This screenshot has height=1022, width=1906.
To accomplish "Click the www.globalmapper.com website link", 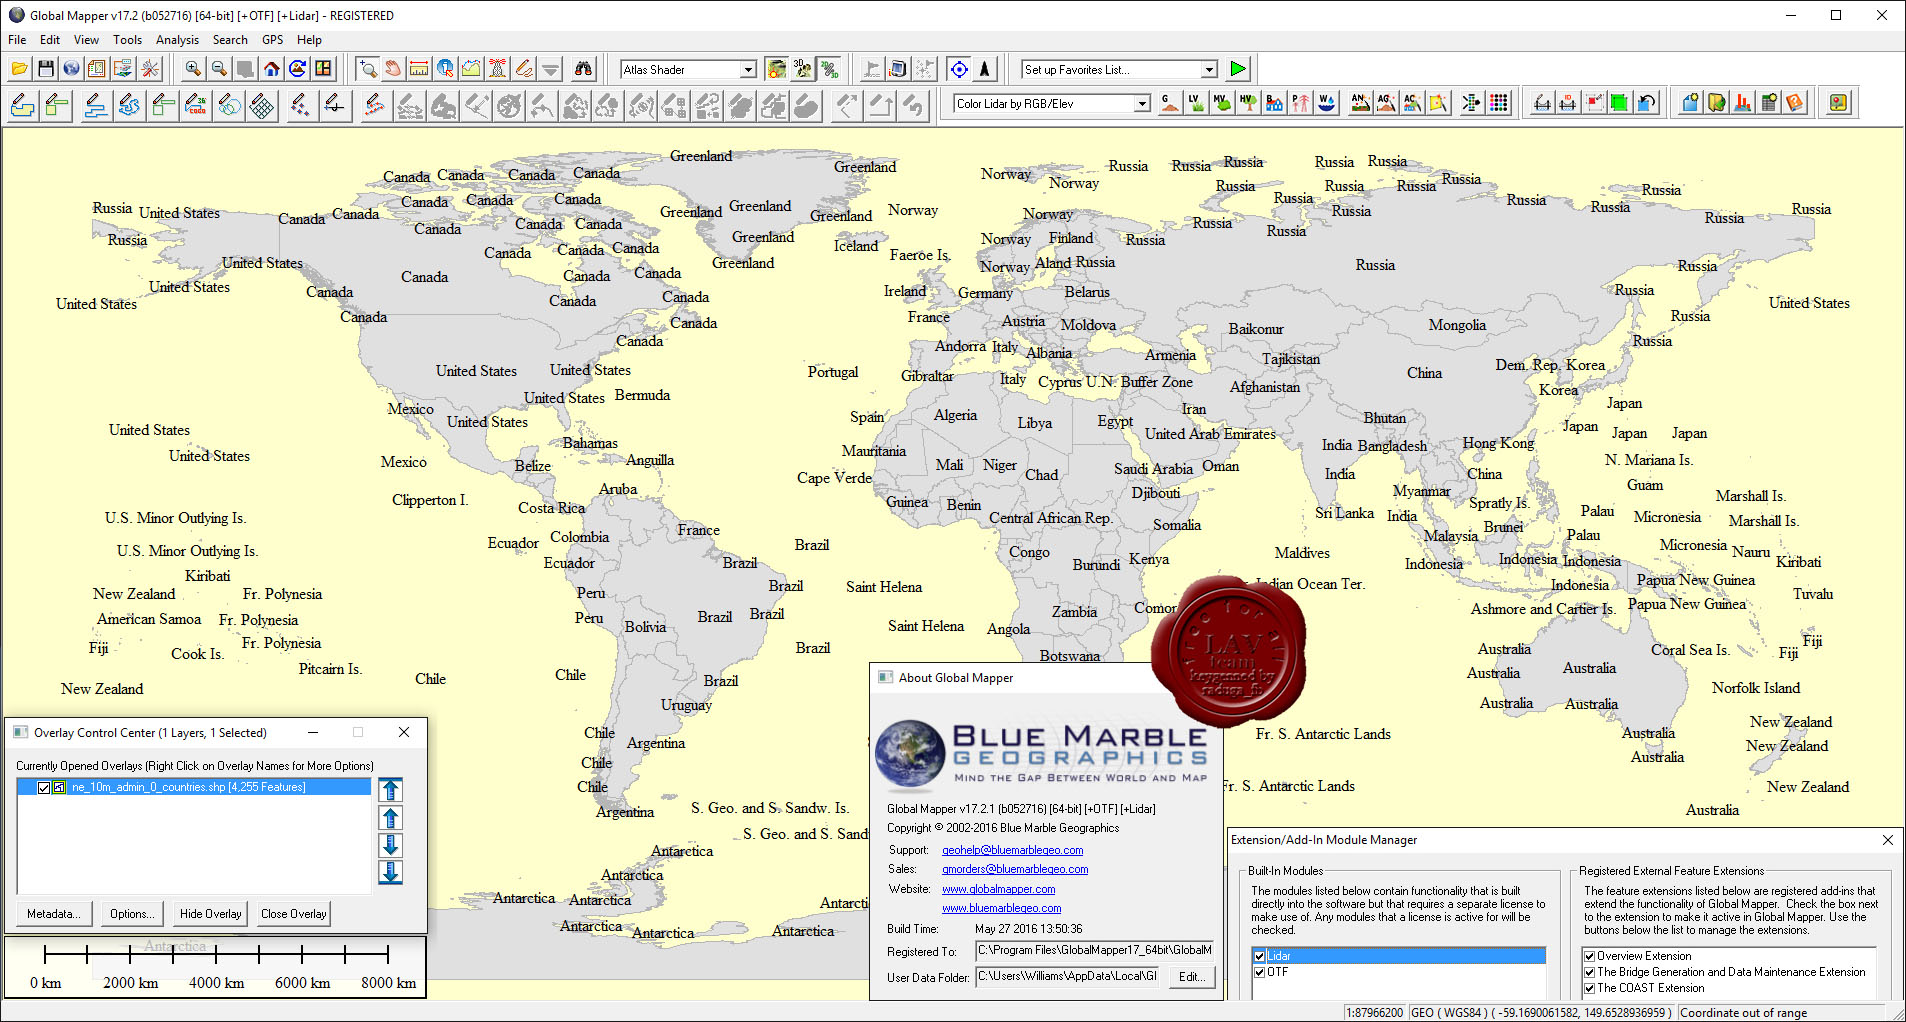I will 998,889.
